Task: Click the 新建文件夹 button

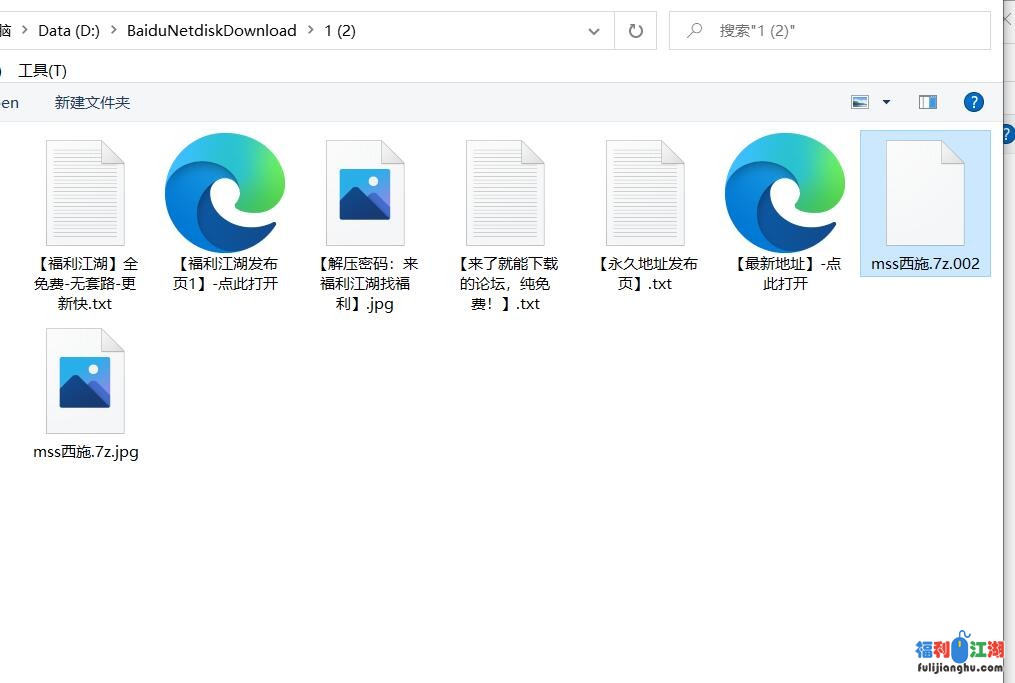Action: coord(92,102)
